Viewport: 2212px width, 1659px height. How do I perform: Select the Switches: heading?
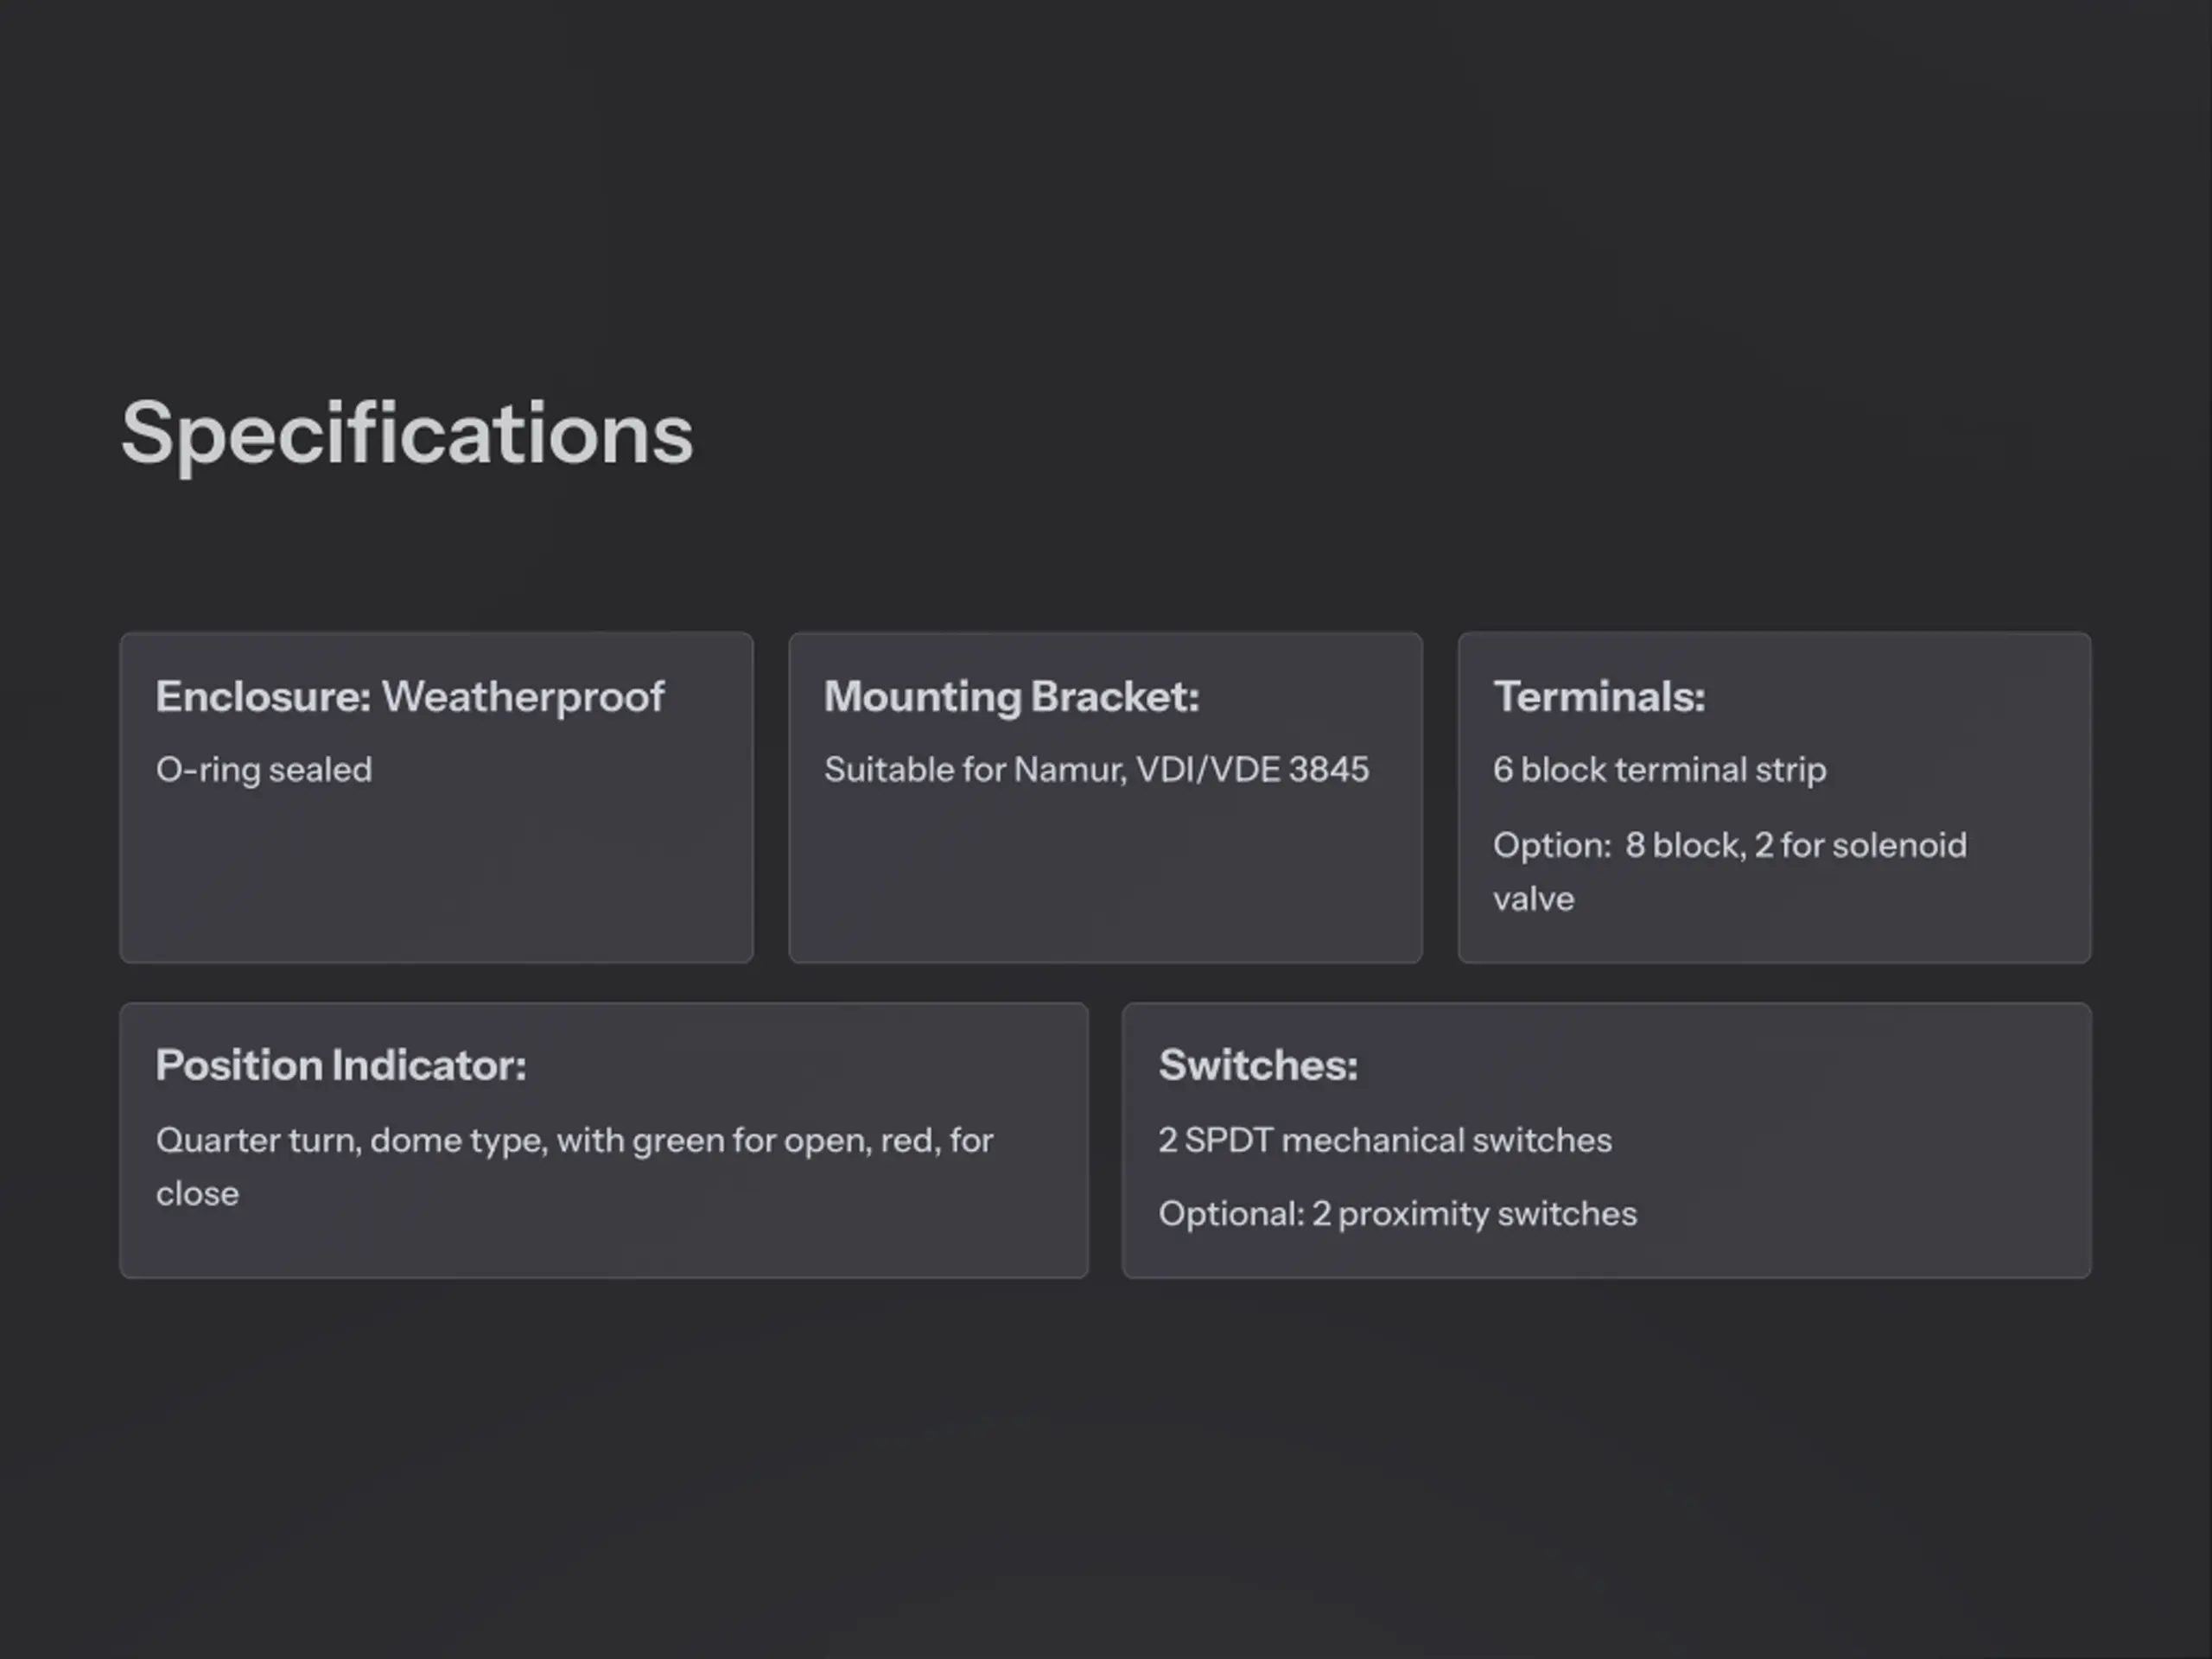point(1258,1065)
